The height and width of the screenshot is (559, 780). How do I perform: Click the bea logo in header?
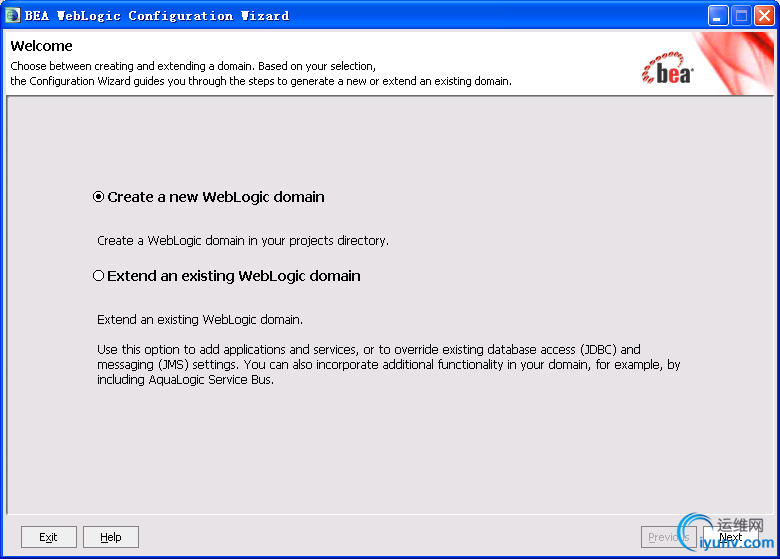[668, 68]
